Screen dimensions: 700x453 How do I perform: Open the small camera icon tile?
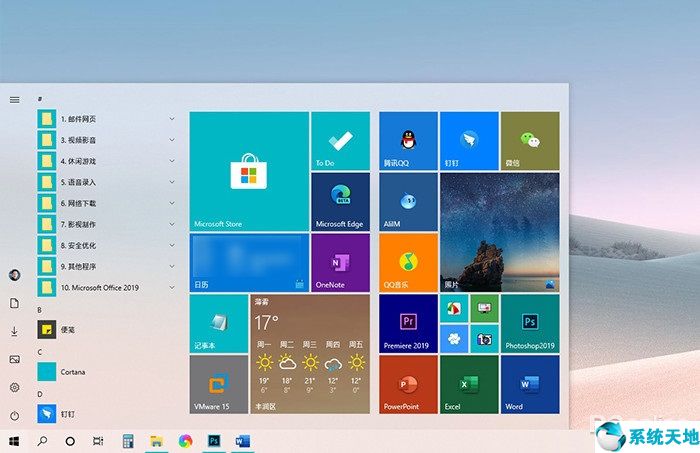484,339
